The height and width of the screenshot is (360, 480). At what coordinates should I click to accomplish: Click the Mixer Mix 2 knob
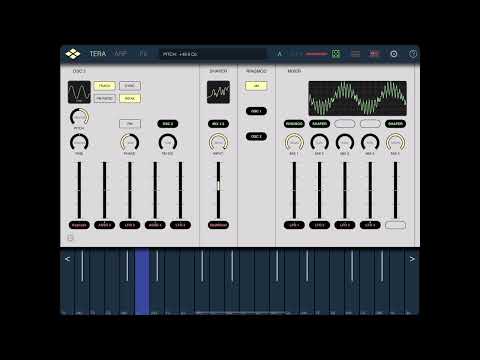[x=319, y=143]
